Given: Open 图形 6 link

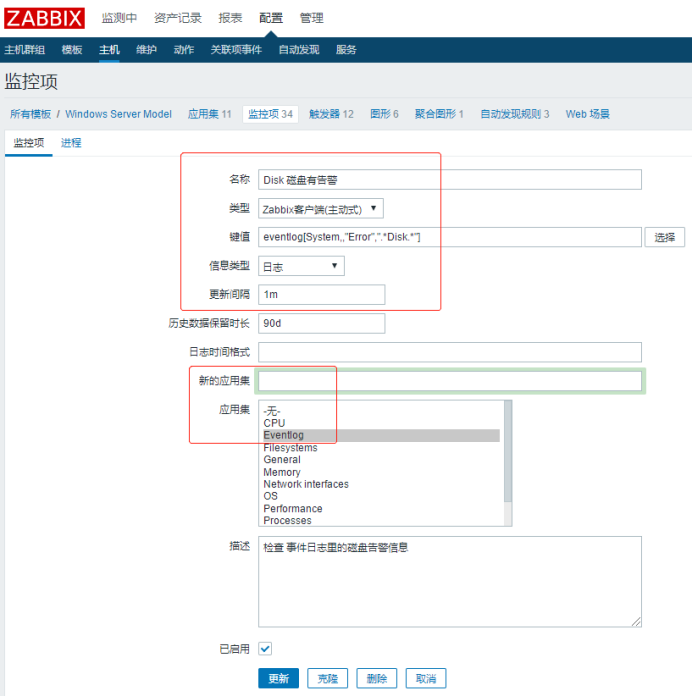Looking at the screenshot, I should [384, 114].
